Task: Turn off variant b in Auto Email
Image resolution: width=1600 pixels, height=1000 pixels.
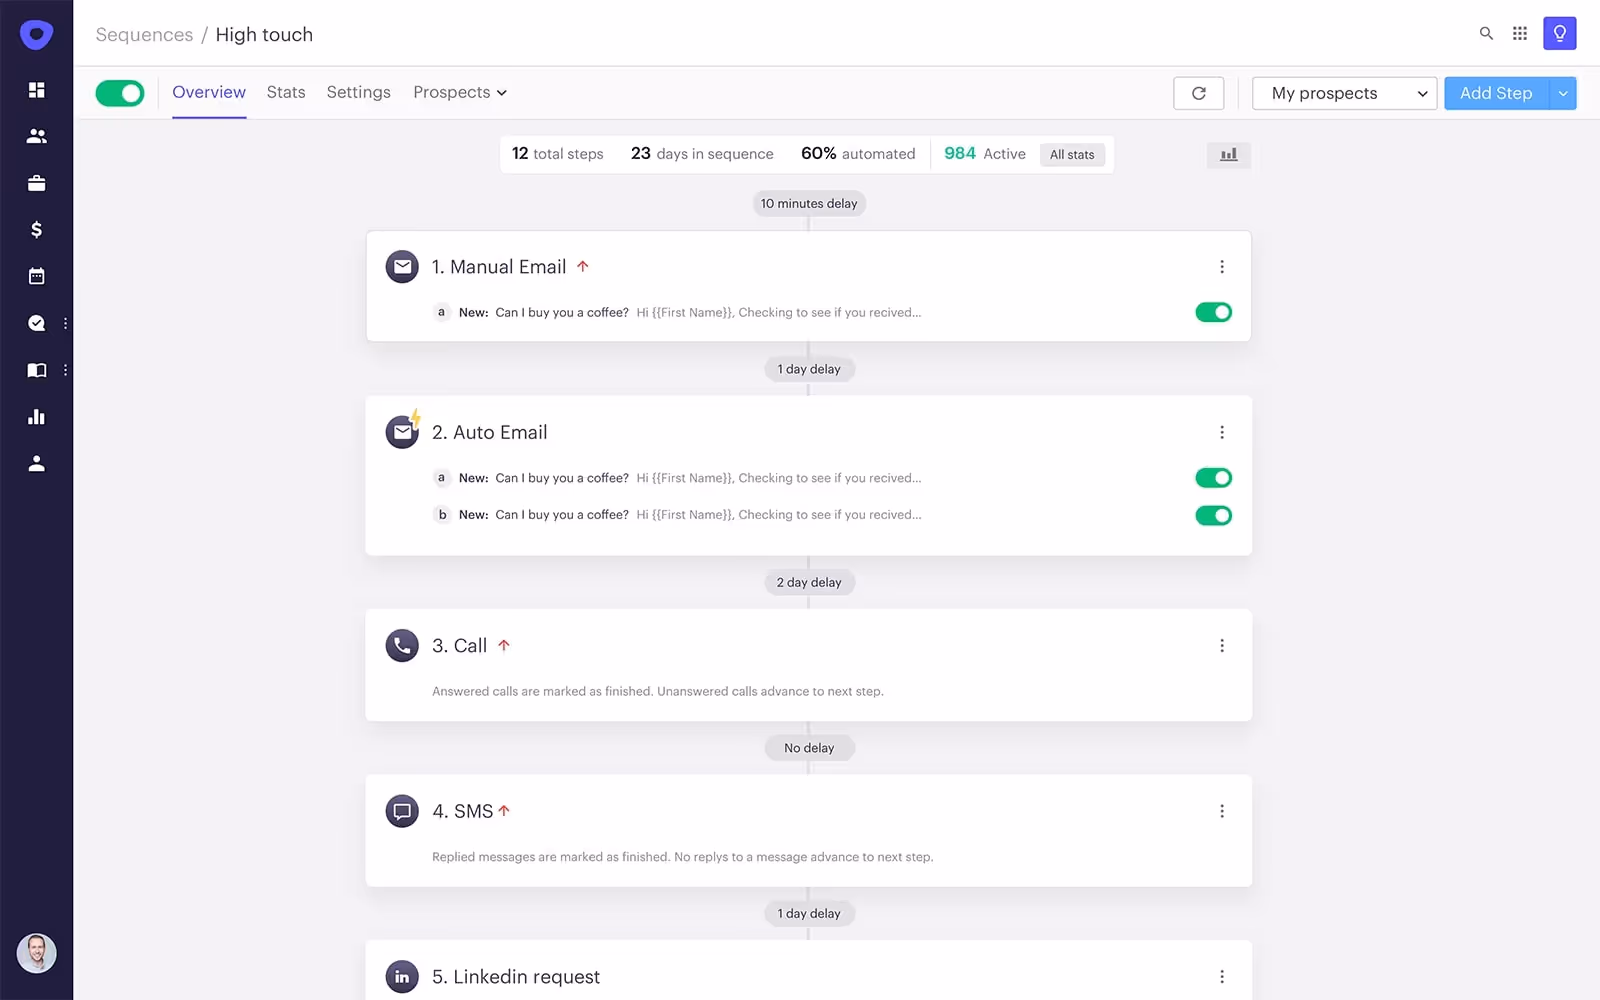Action: [x=1213, y=515]
